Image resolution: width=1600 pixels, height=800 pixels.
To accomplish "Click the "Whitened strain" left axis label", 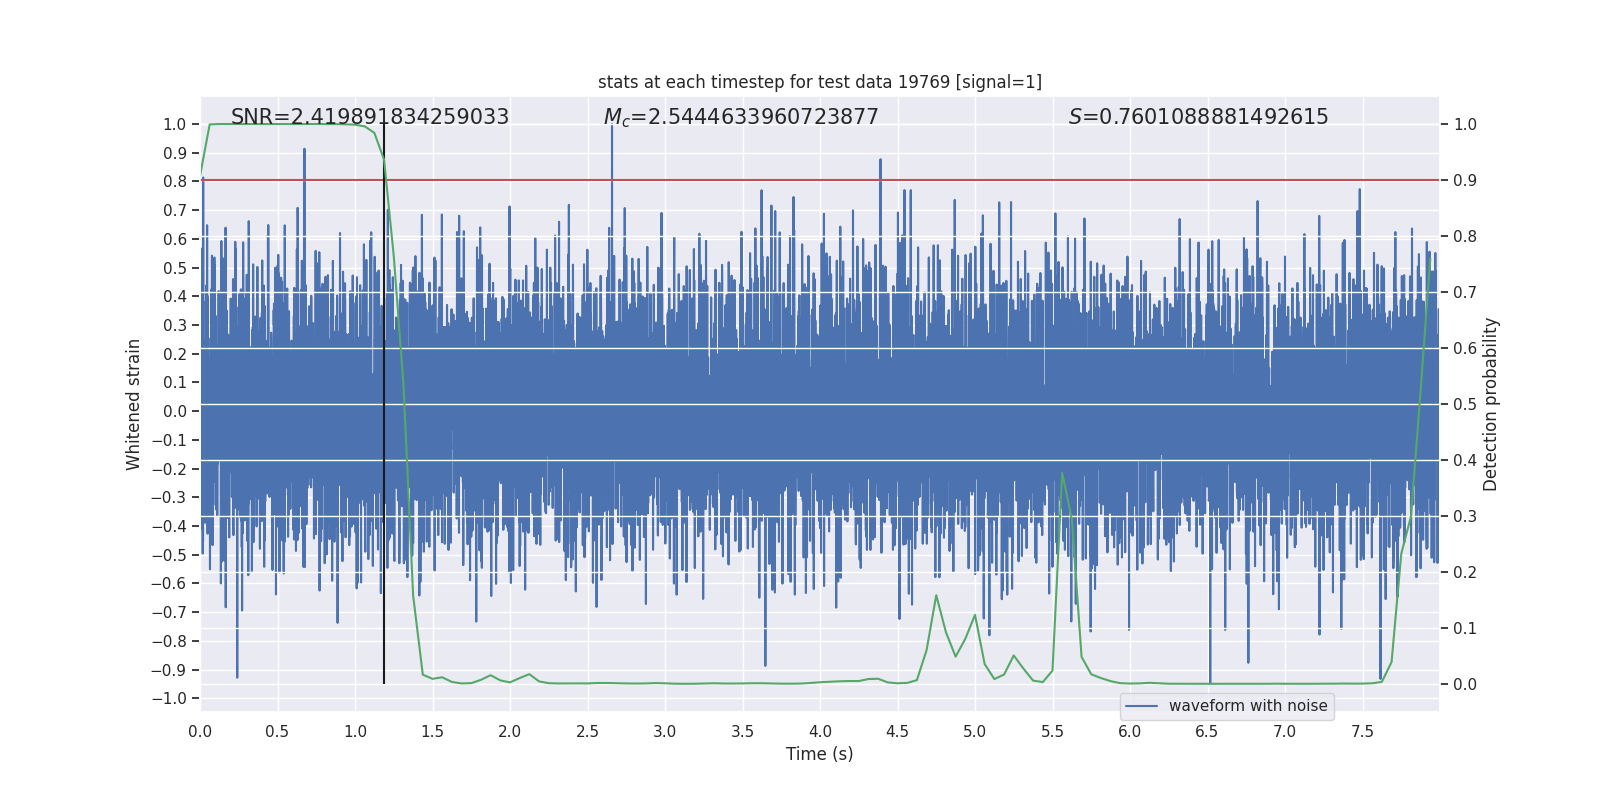I will click(134, 404).
